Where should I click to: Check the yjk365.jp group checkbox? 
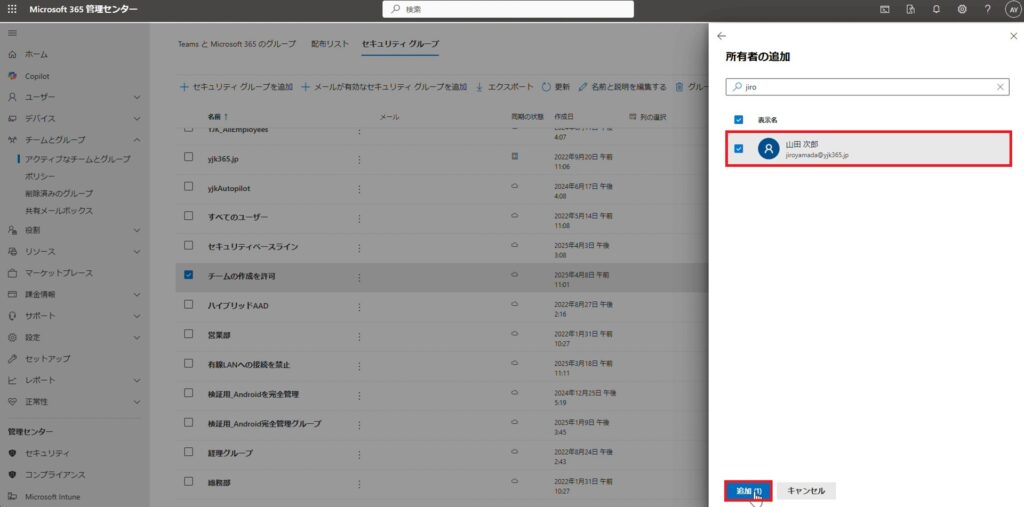tap(189, 157)
